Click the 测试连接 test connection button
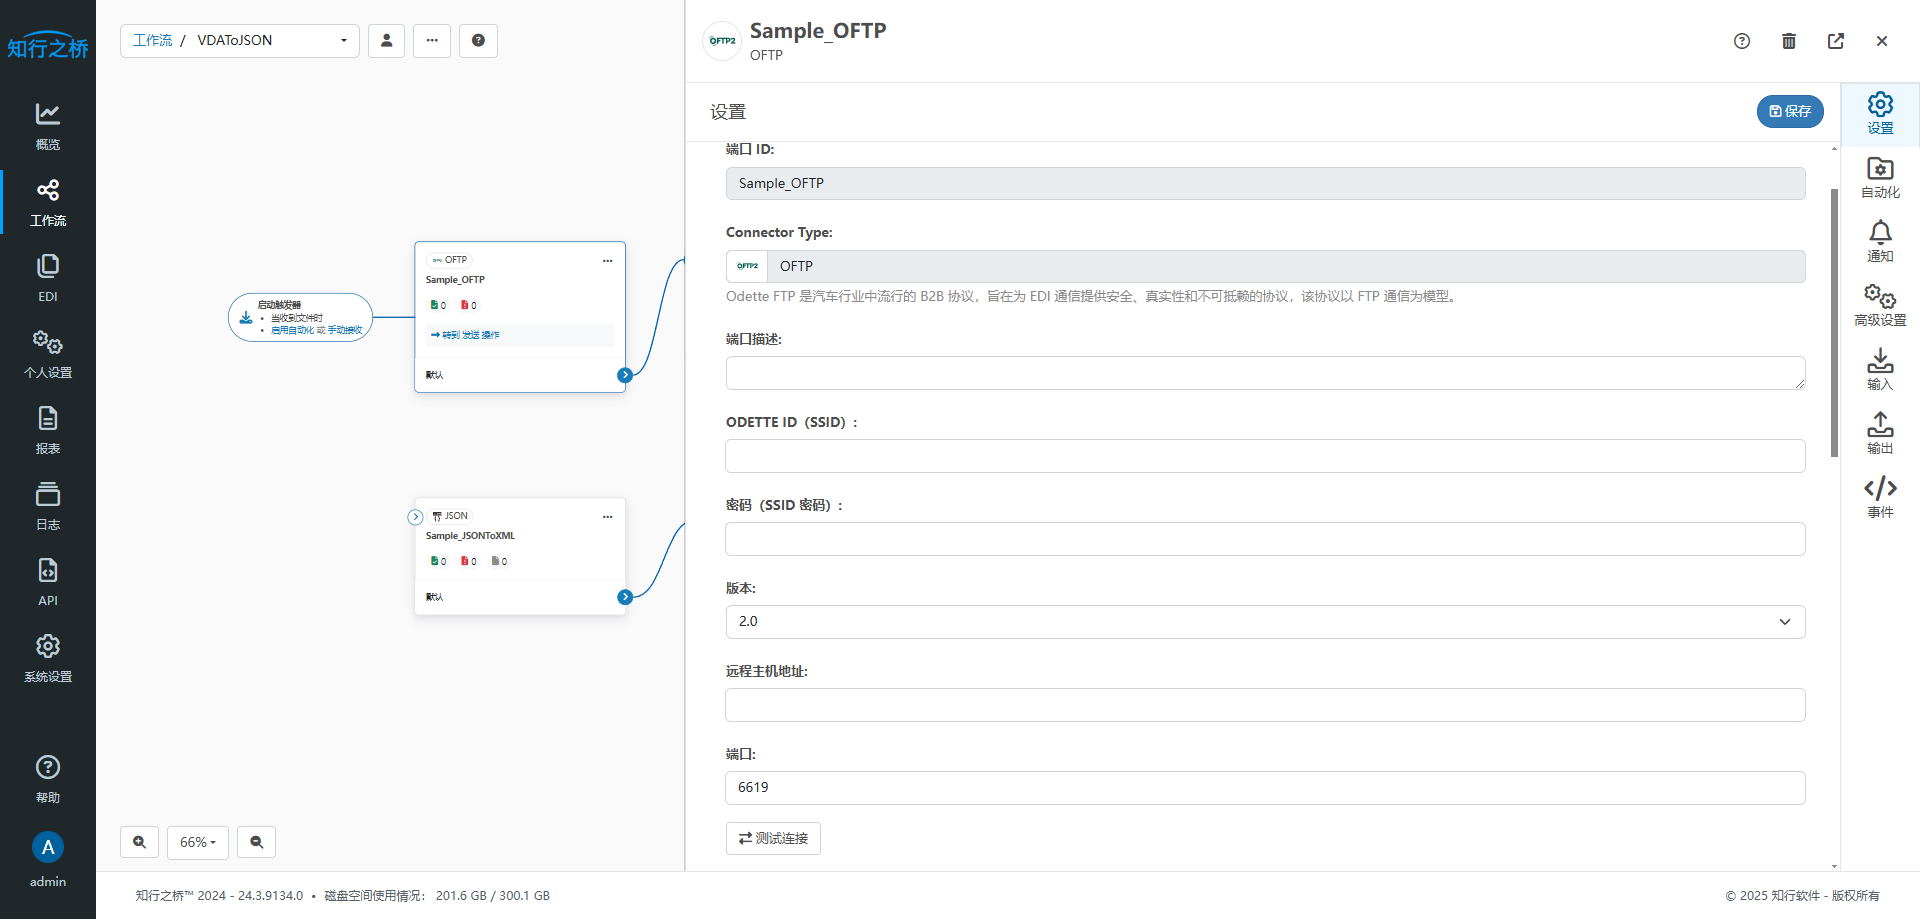 point(773,838)
